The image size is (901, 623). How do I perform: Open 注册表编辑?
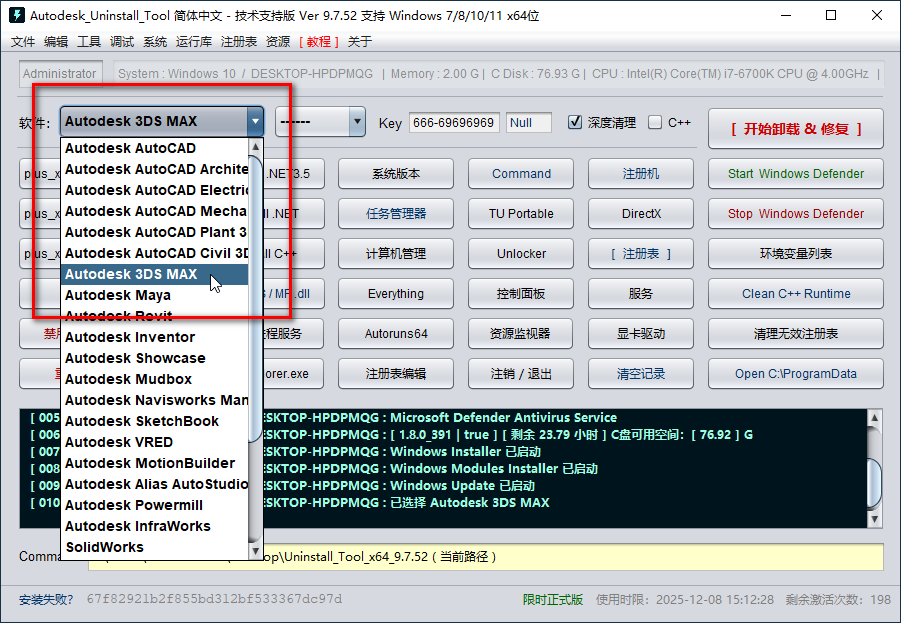[396, 374]
